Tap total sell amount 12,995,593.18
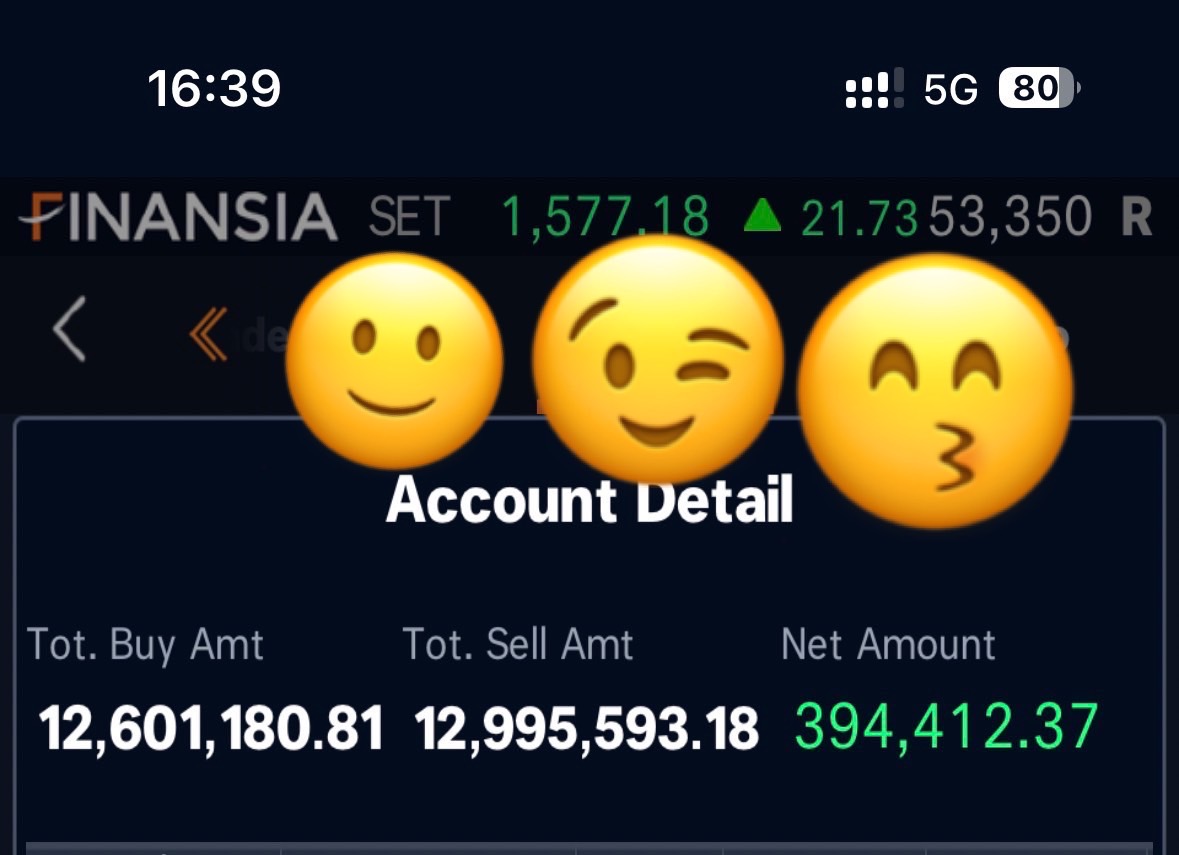The width and height of the screenshot is (1179, 855). (586, 728)
